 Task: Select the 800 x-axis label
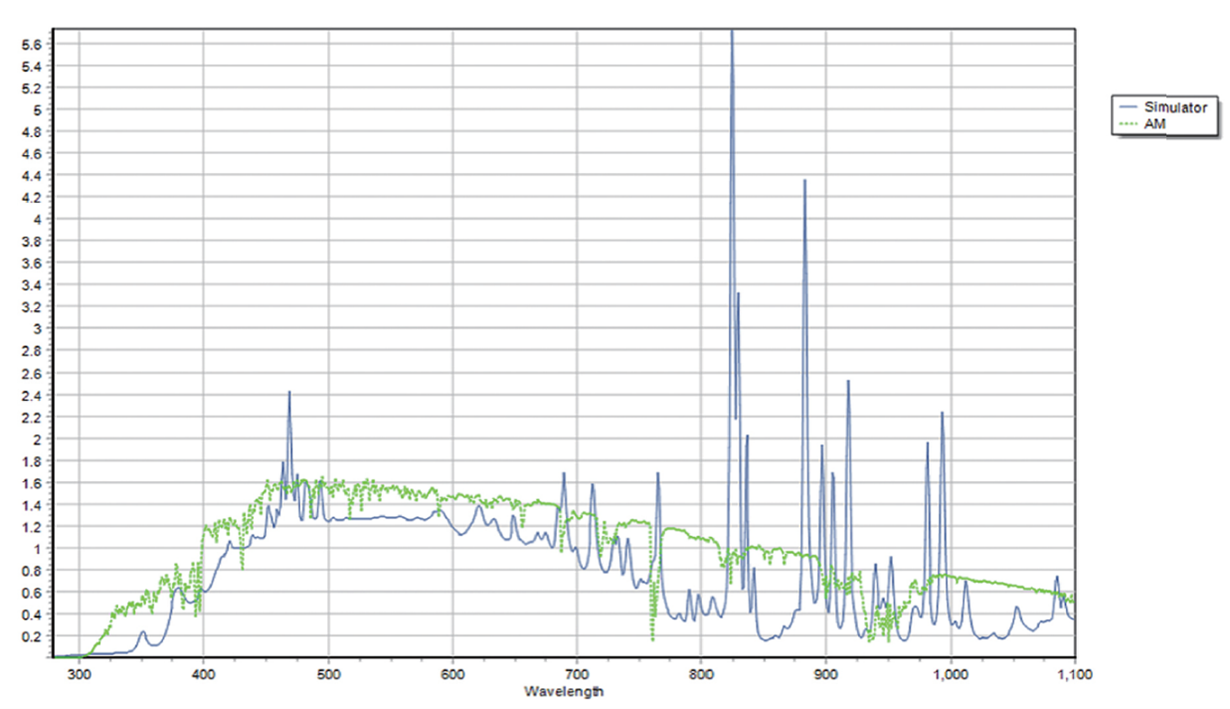(701, 675)
